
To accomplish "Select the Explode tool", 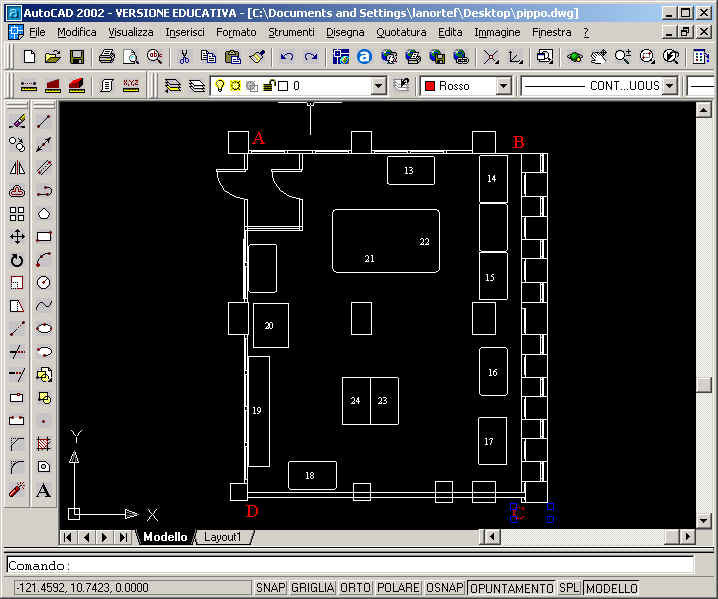I will [x=17, y=490].
